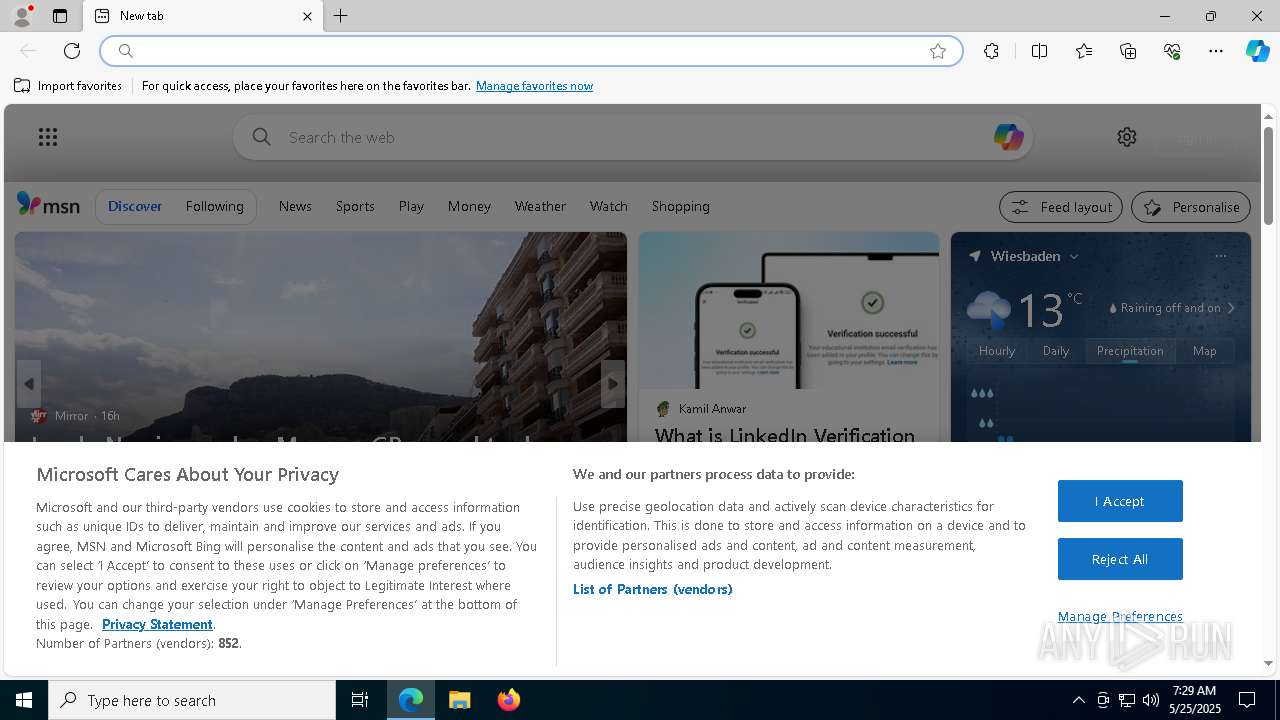Viewport: 1280px width, 720px height.
Task: Click the page vertical scrollbar thumb
Action: (x=1268, y=175)
